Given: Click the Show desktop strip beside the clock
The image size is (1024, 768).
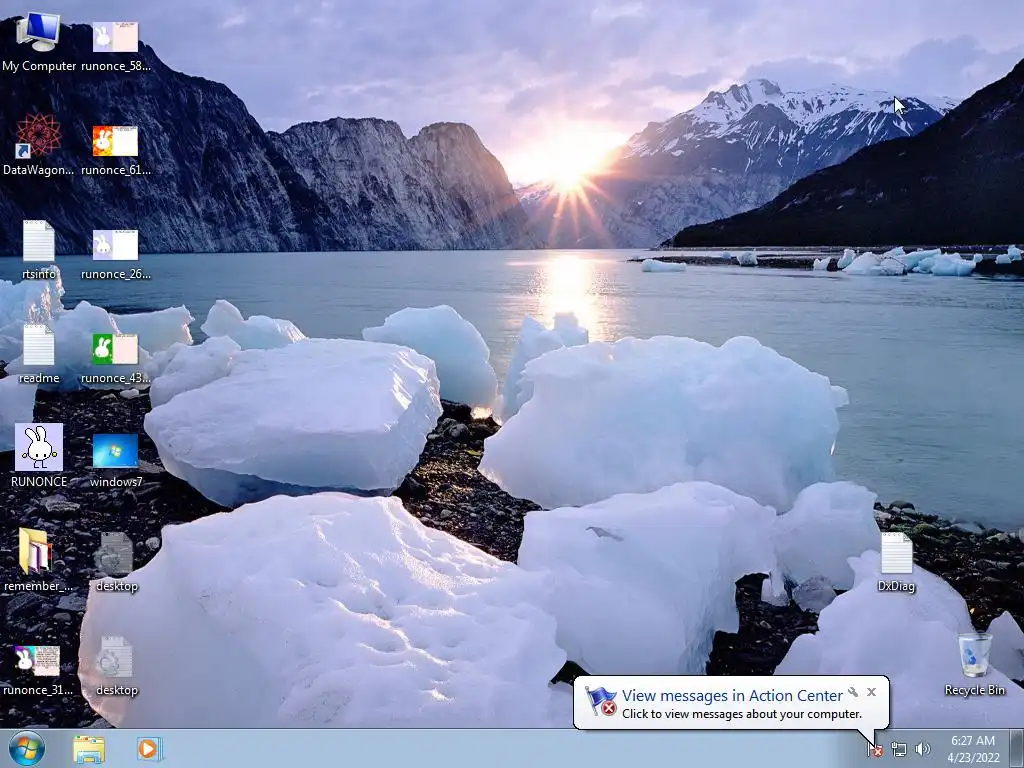Looking at the screenshot, I should 1016,749.
